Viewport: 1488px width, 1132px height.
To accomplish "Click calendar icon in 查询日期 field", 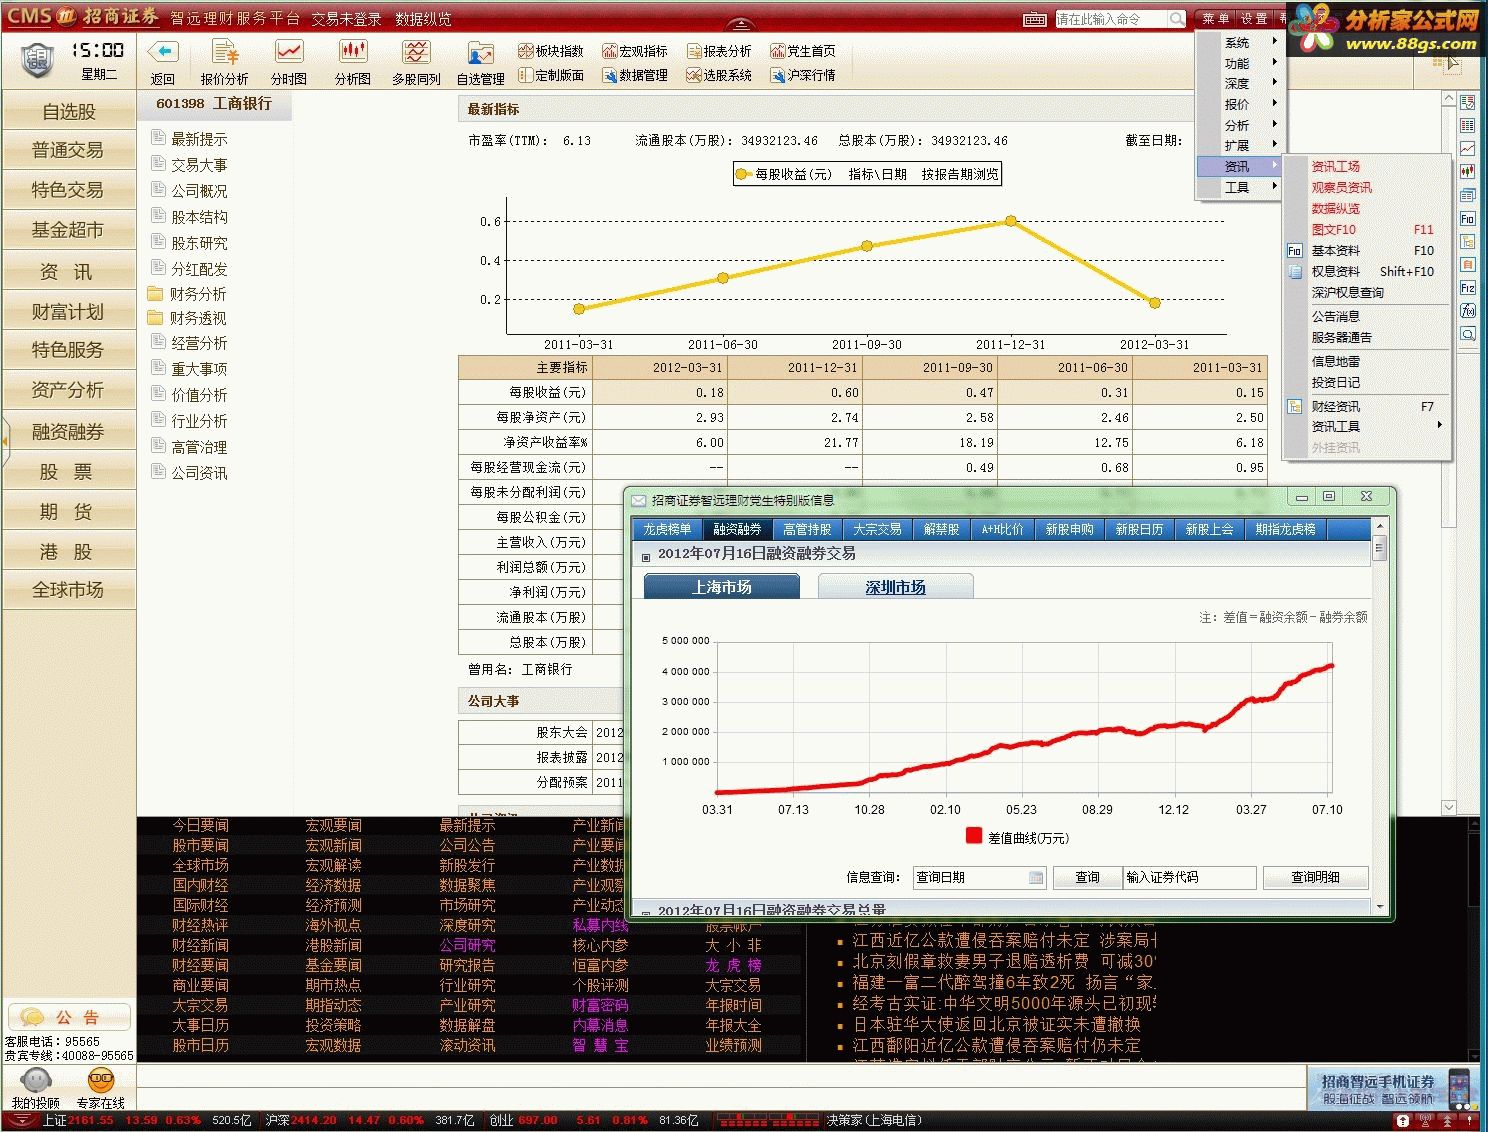I will [1036, 878].
